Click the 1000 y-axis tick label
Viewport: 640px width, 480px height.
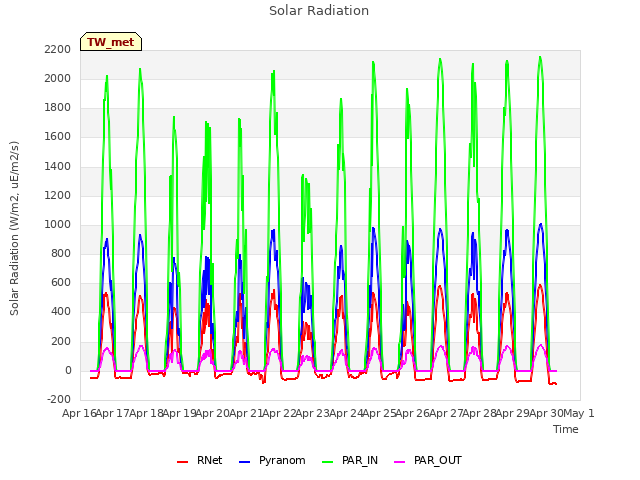pyautogui.click(x=58, y=224)
